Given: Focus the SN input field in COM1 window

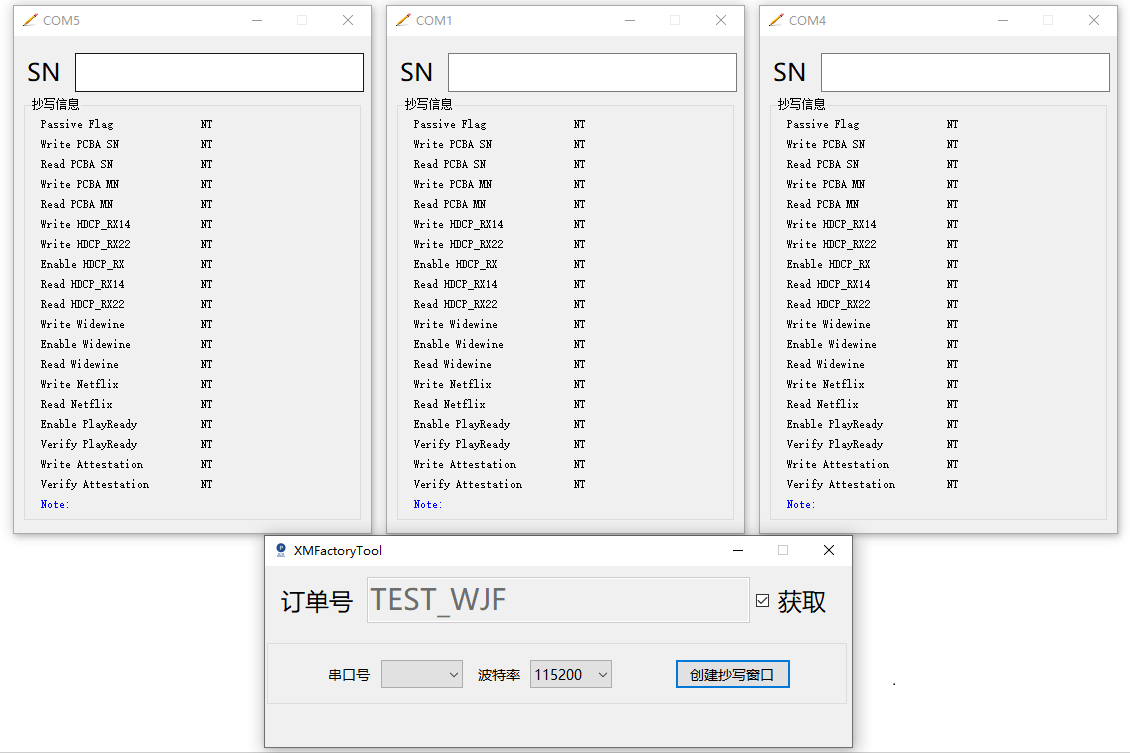Looking at the screenshot, I should coord(592,72).
